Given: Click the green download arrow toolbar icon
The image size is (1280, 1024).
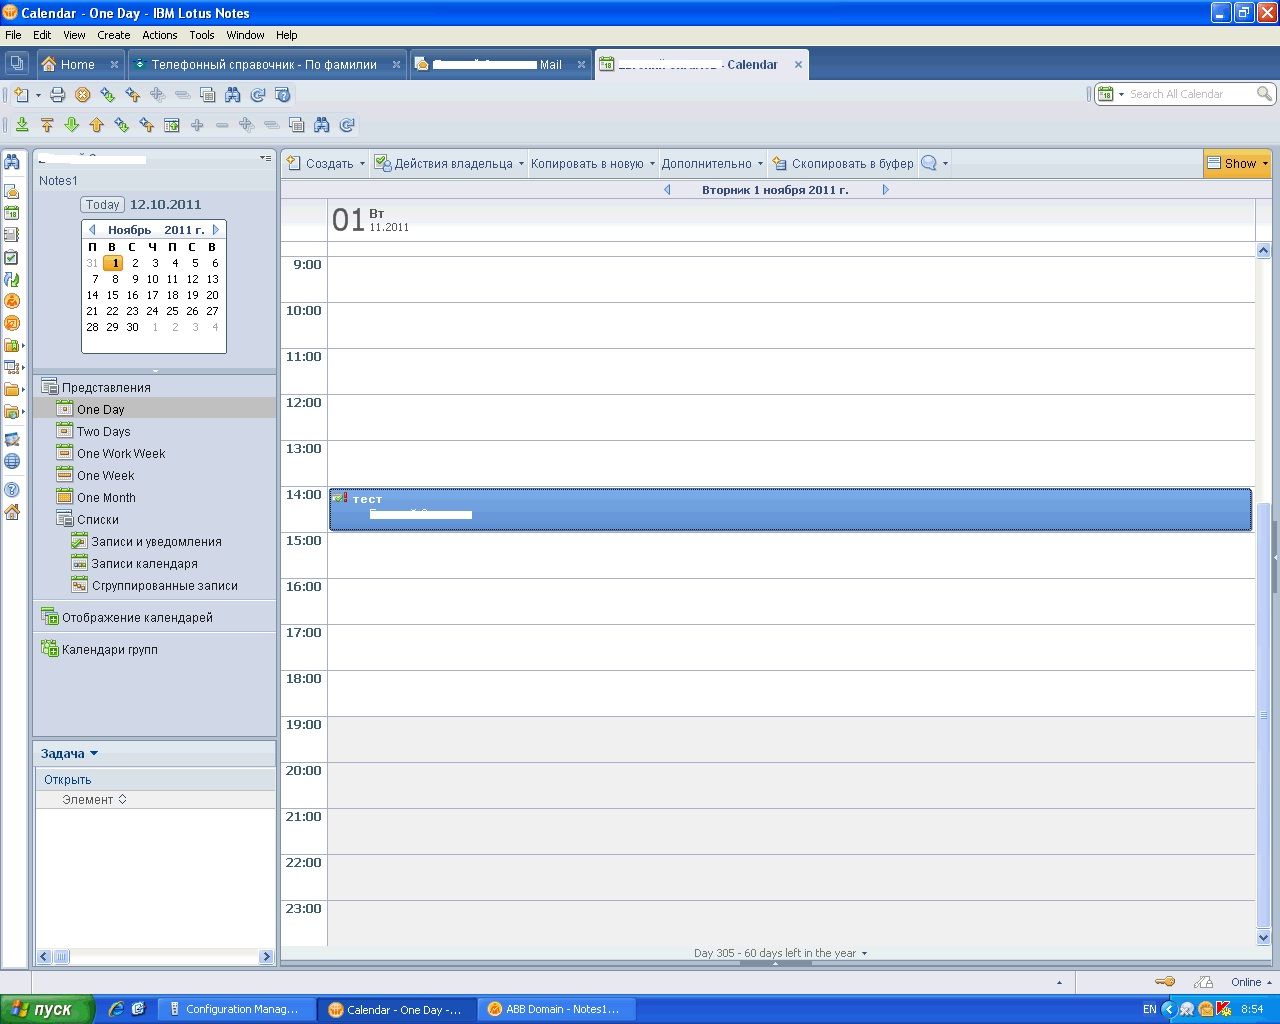Looking at the screenshot, I should click(x=22, y=125).
